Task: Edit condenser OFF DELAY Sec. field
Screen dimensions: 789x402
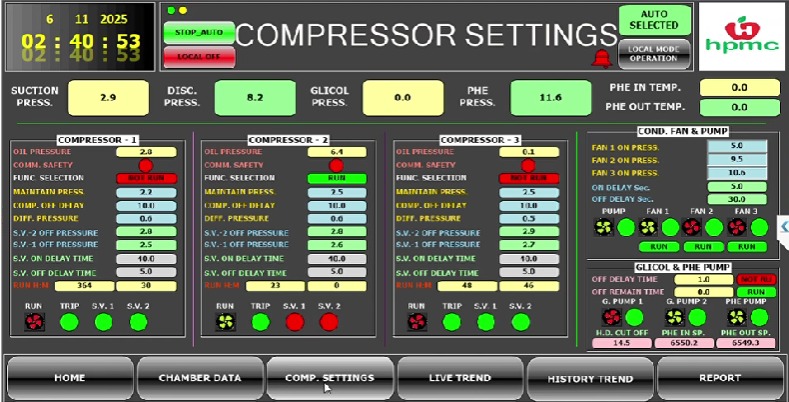Action: click(737, 199)
